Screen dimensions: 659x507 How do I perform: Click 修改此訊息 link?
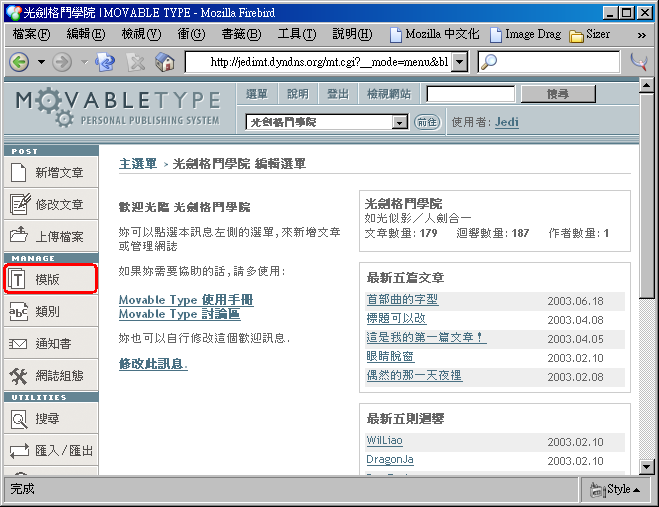click(153, 364)
